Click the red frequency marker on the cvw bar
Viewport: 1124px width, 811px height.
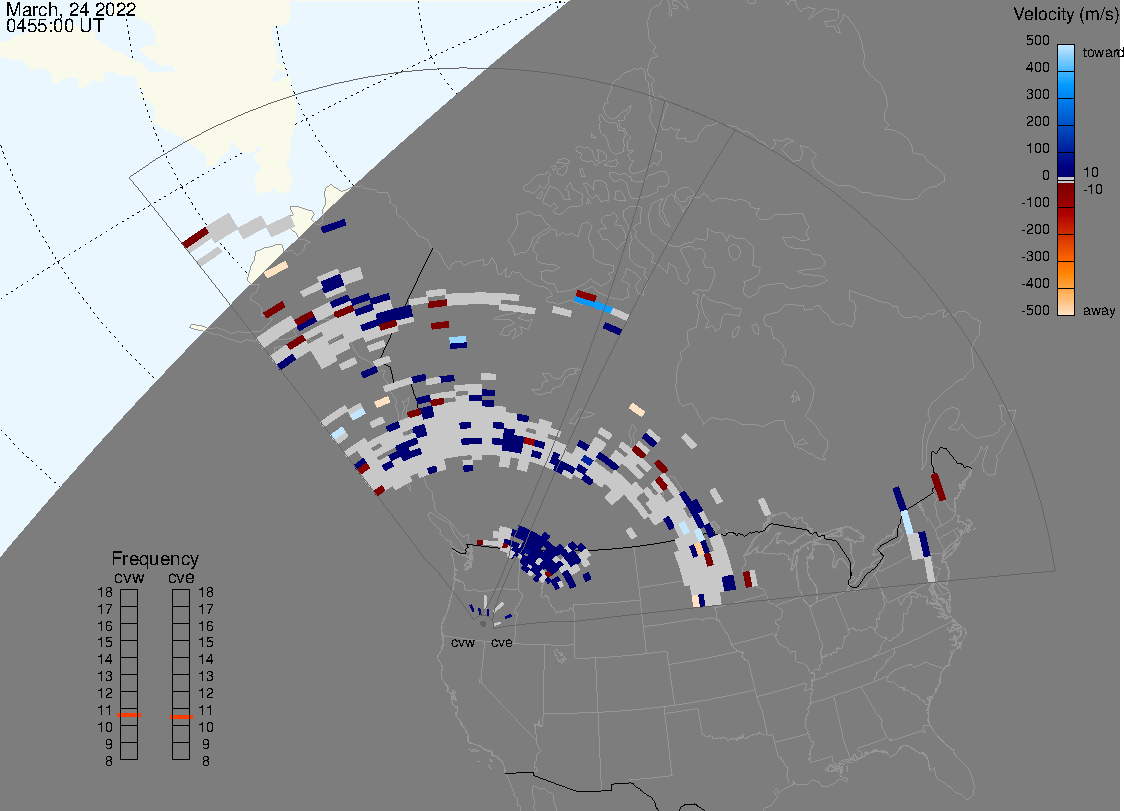129,715
